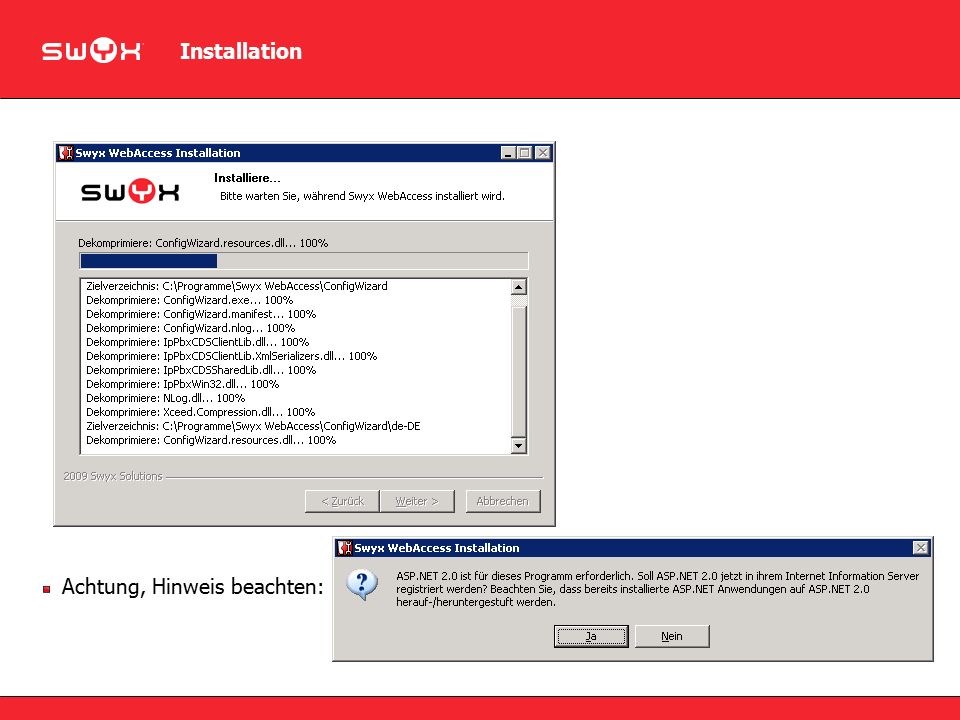Click the < Zurück button
Screen dimensions: 960x720
click(x=342, y=501)
